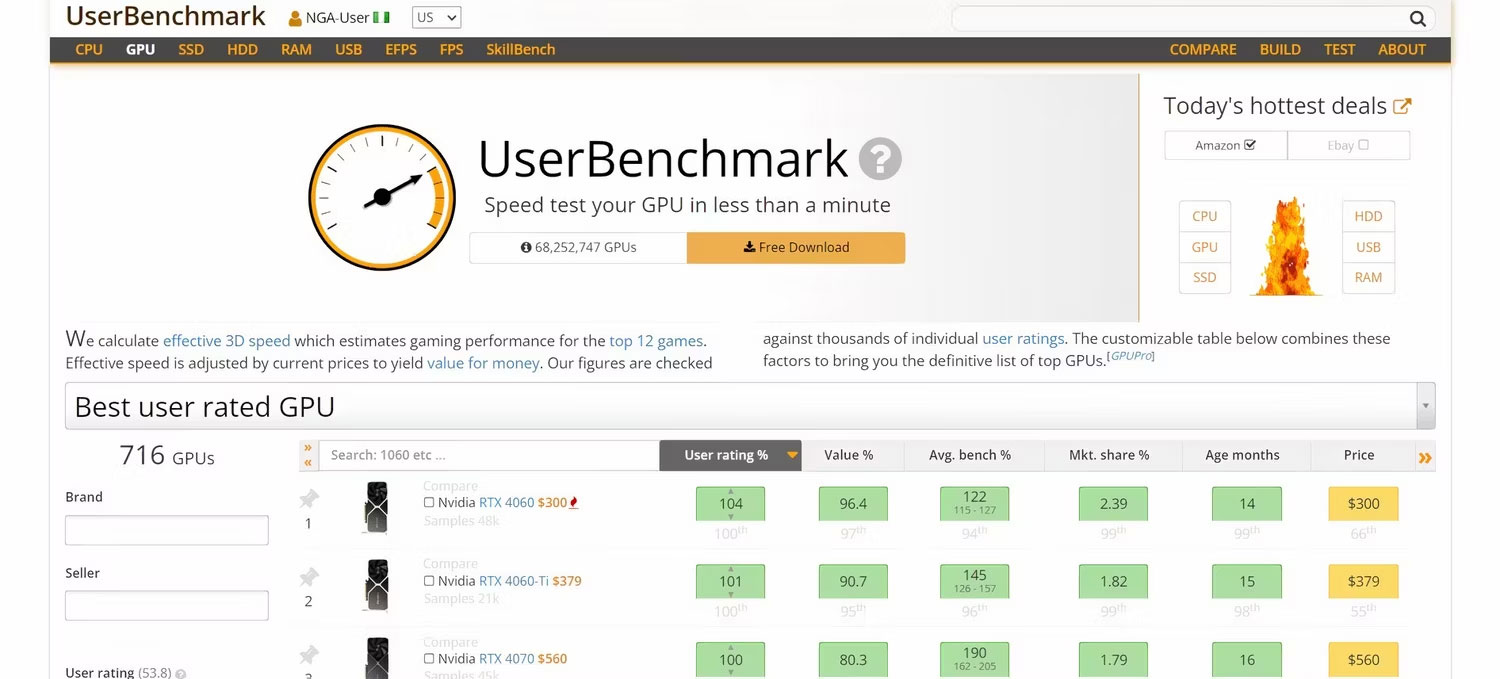Expand the Best user rated GPU dropdown
The width and height of the screenshot is (1500, 679).
click(x=1424, y=405)
